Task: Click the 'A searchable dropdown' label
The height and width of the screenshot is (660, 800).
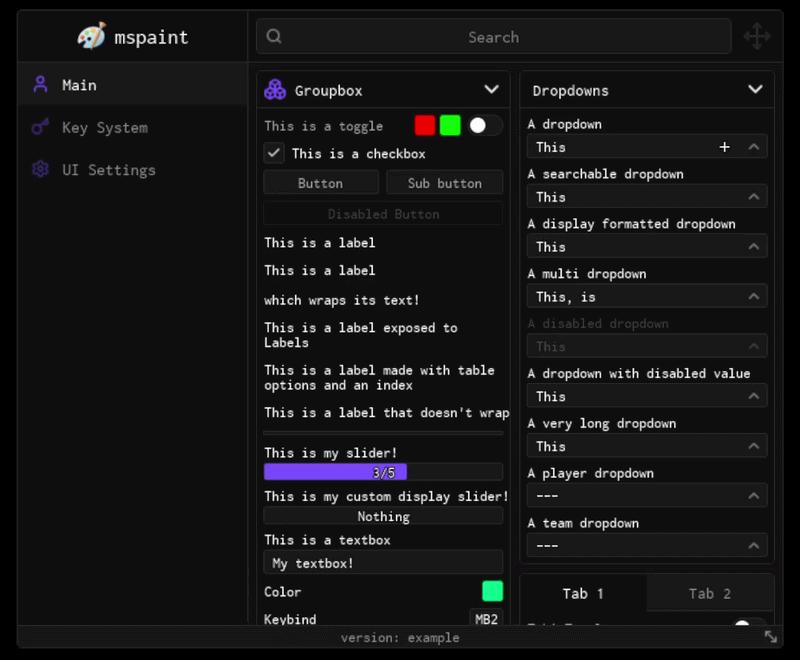Action: point(605,174)
